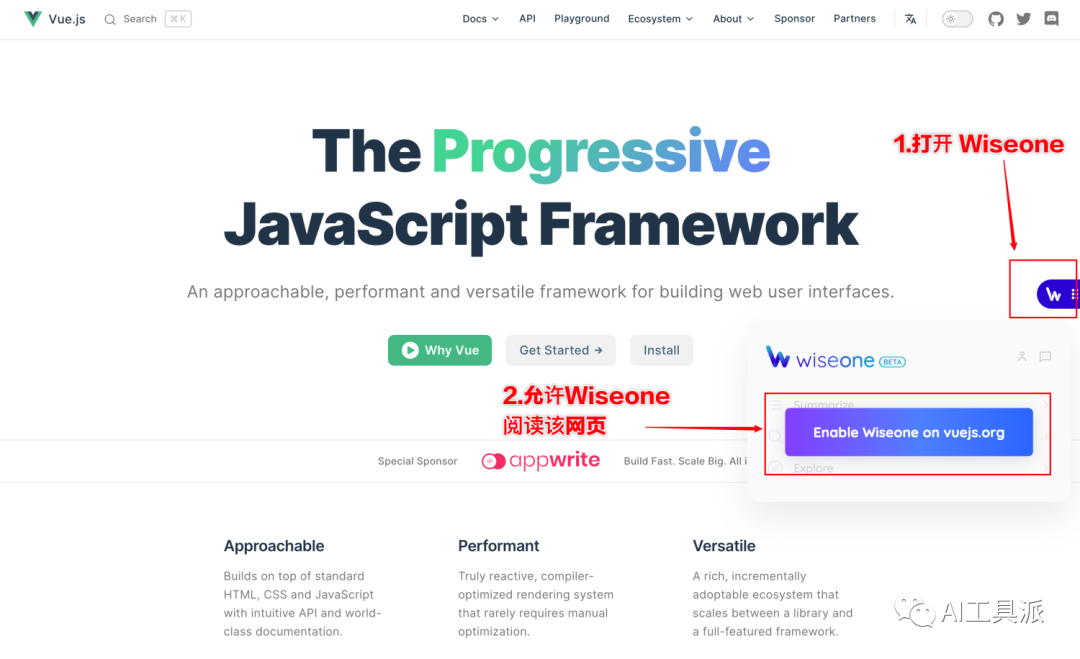Click Wiseone feedback chat bubble icon

coord(1045,357)
